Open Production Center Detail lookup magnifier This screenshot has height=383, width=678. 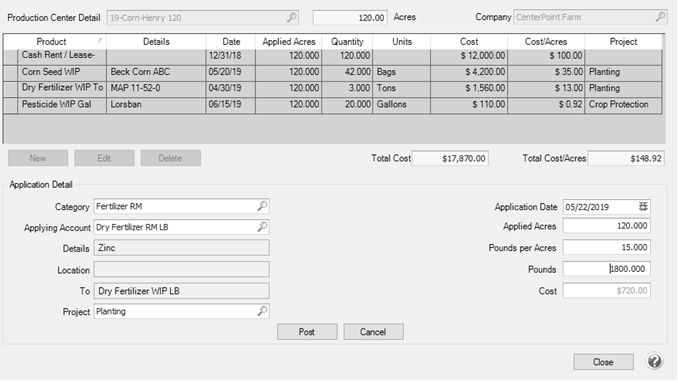pyautogui.click(x=292, y=17)
